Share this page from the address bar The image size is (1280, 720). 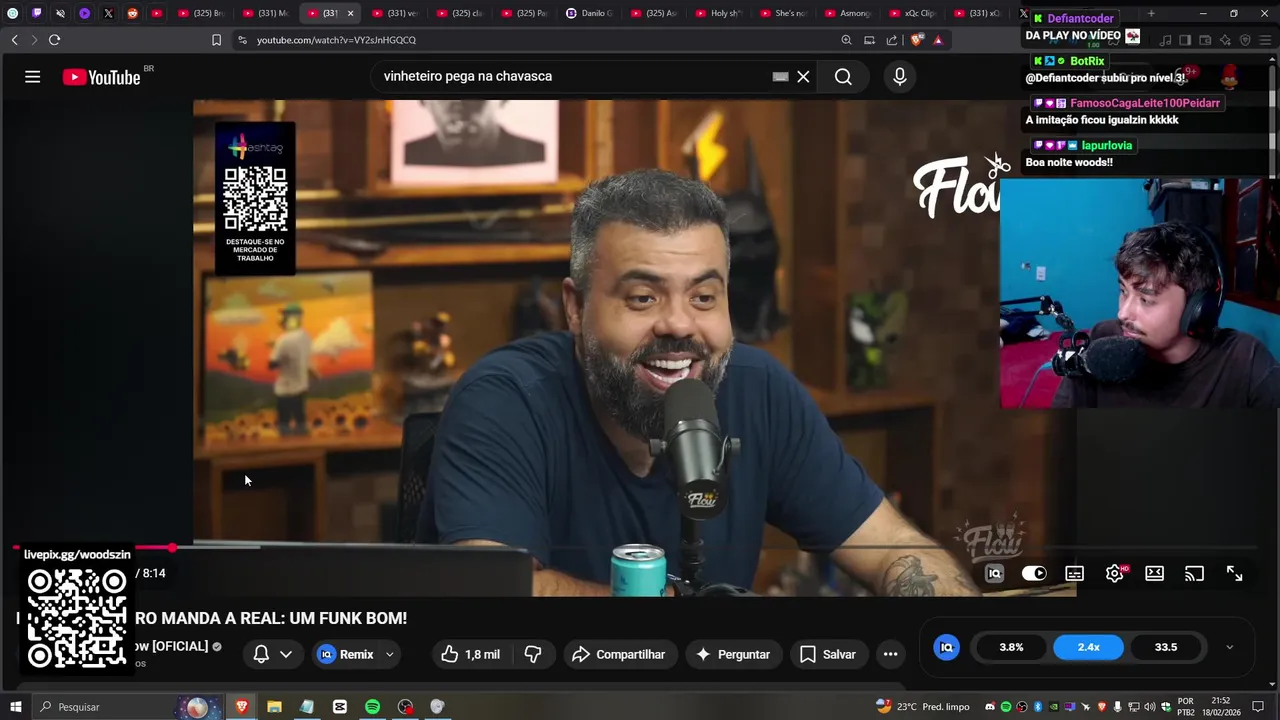click(892, 40)
